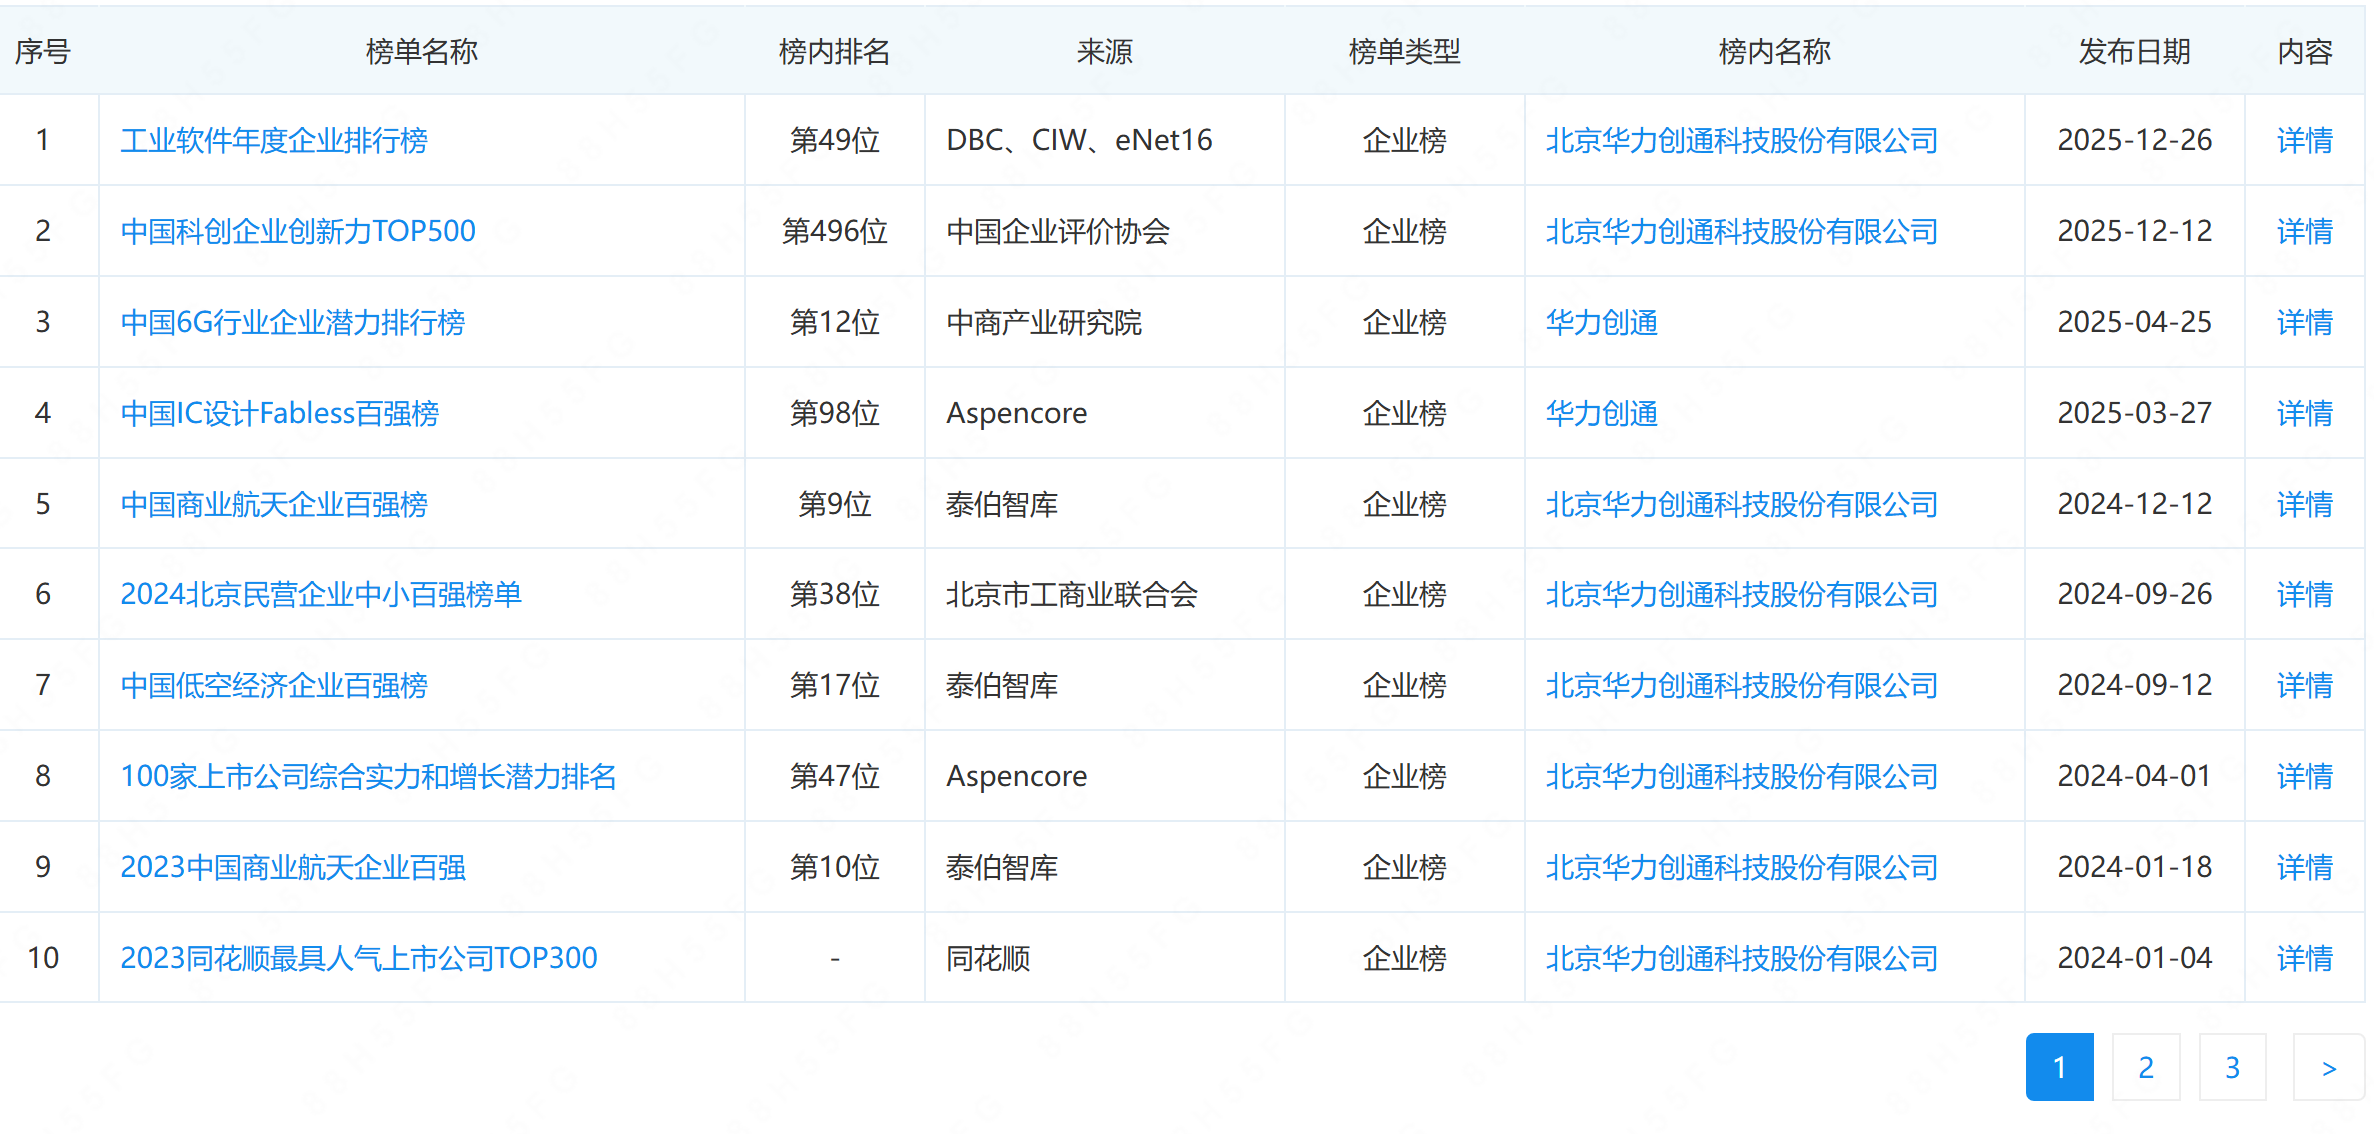
Task: Open 2023同花顺最具人气上市公司TOP300 link
Action: [358, 958]
